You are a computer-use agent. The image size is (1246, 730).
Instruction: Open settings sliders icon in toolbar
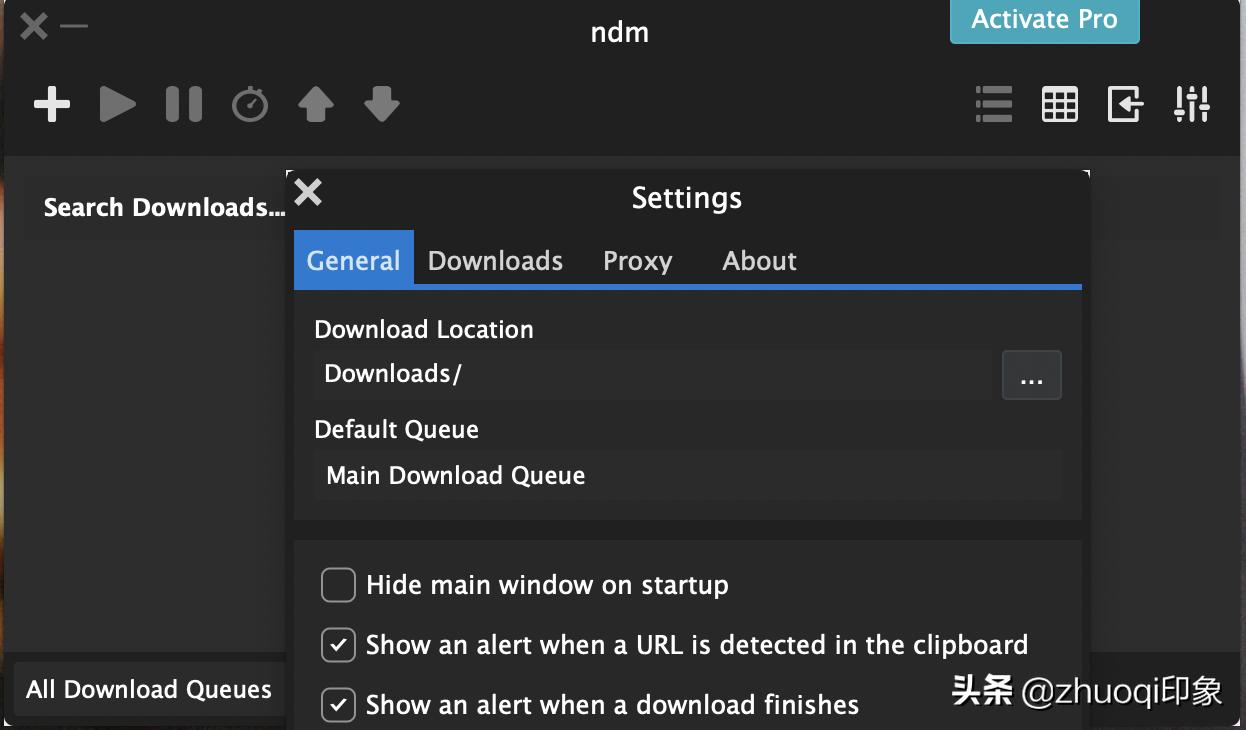[1192, 104]
